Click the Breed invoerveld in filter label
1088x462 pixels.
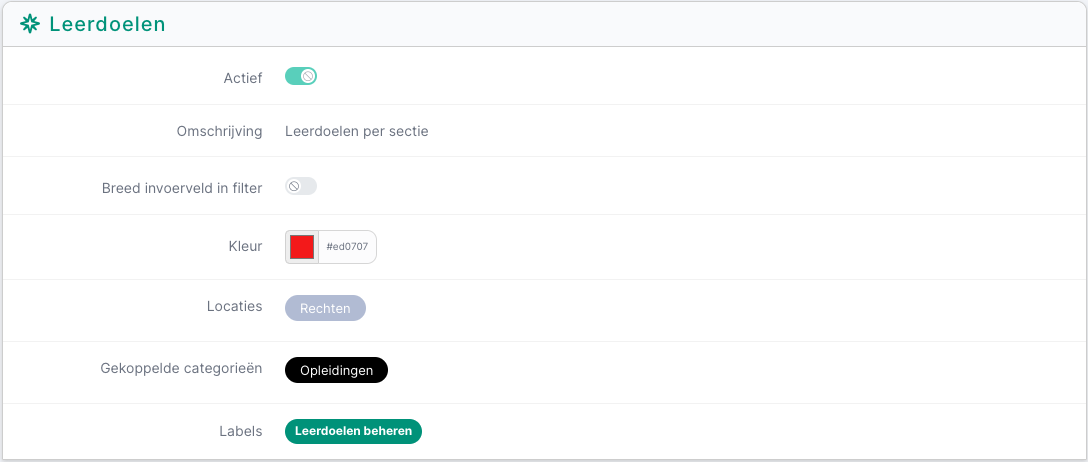pyautogui.click(x=182, y=188)
